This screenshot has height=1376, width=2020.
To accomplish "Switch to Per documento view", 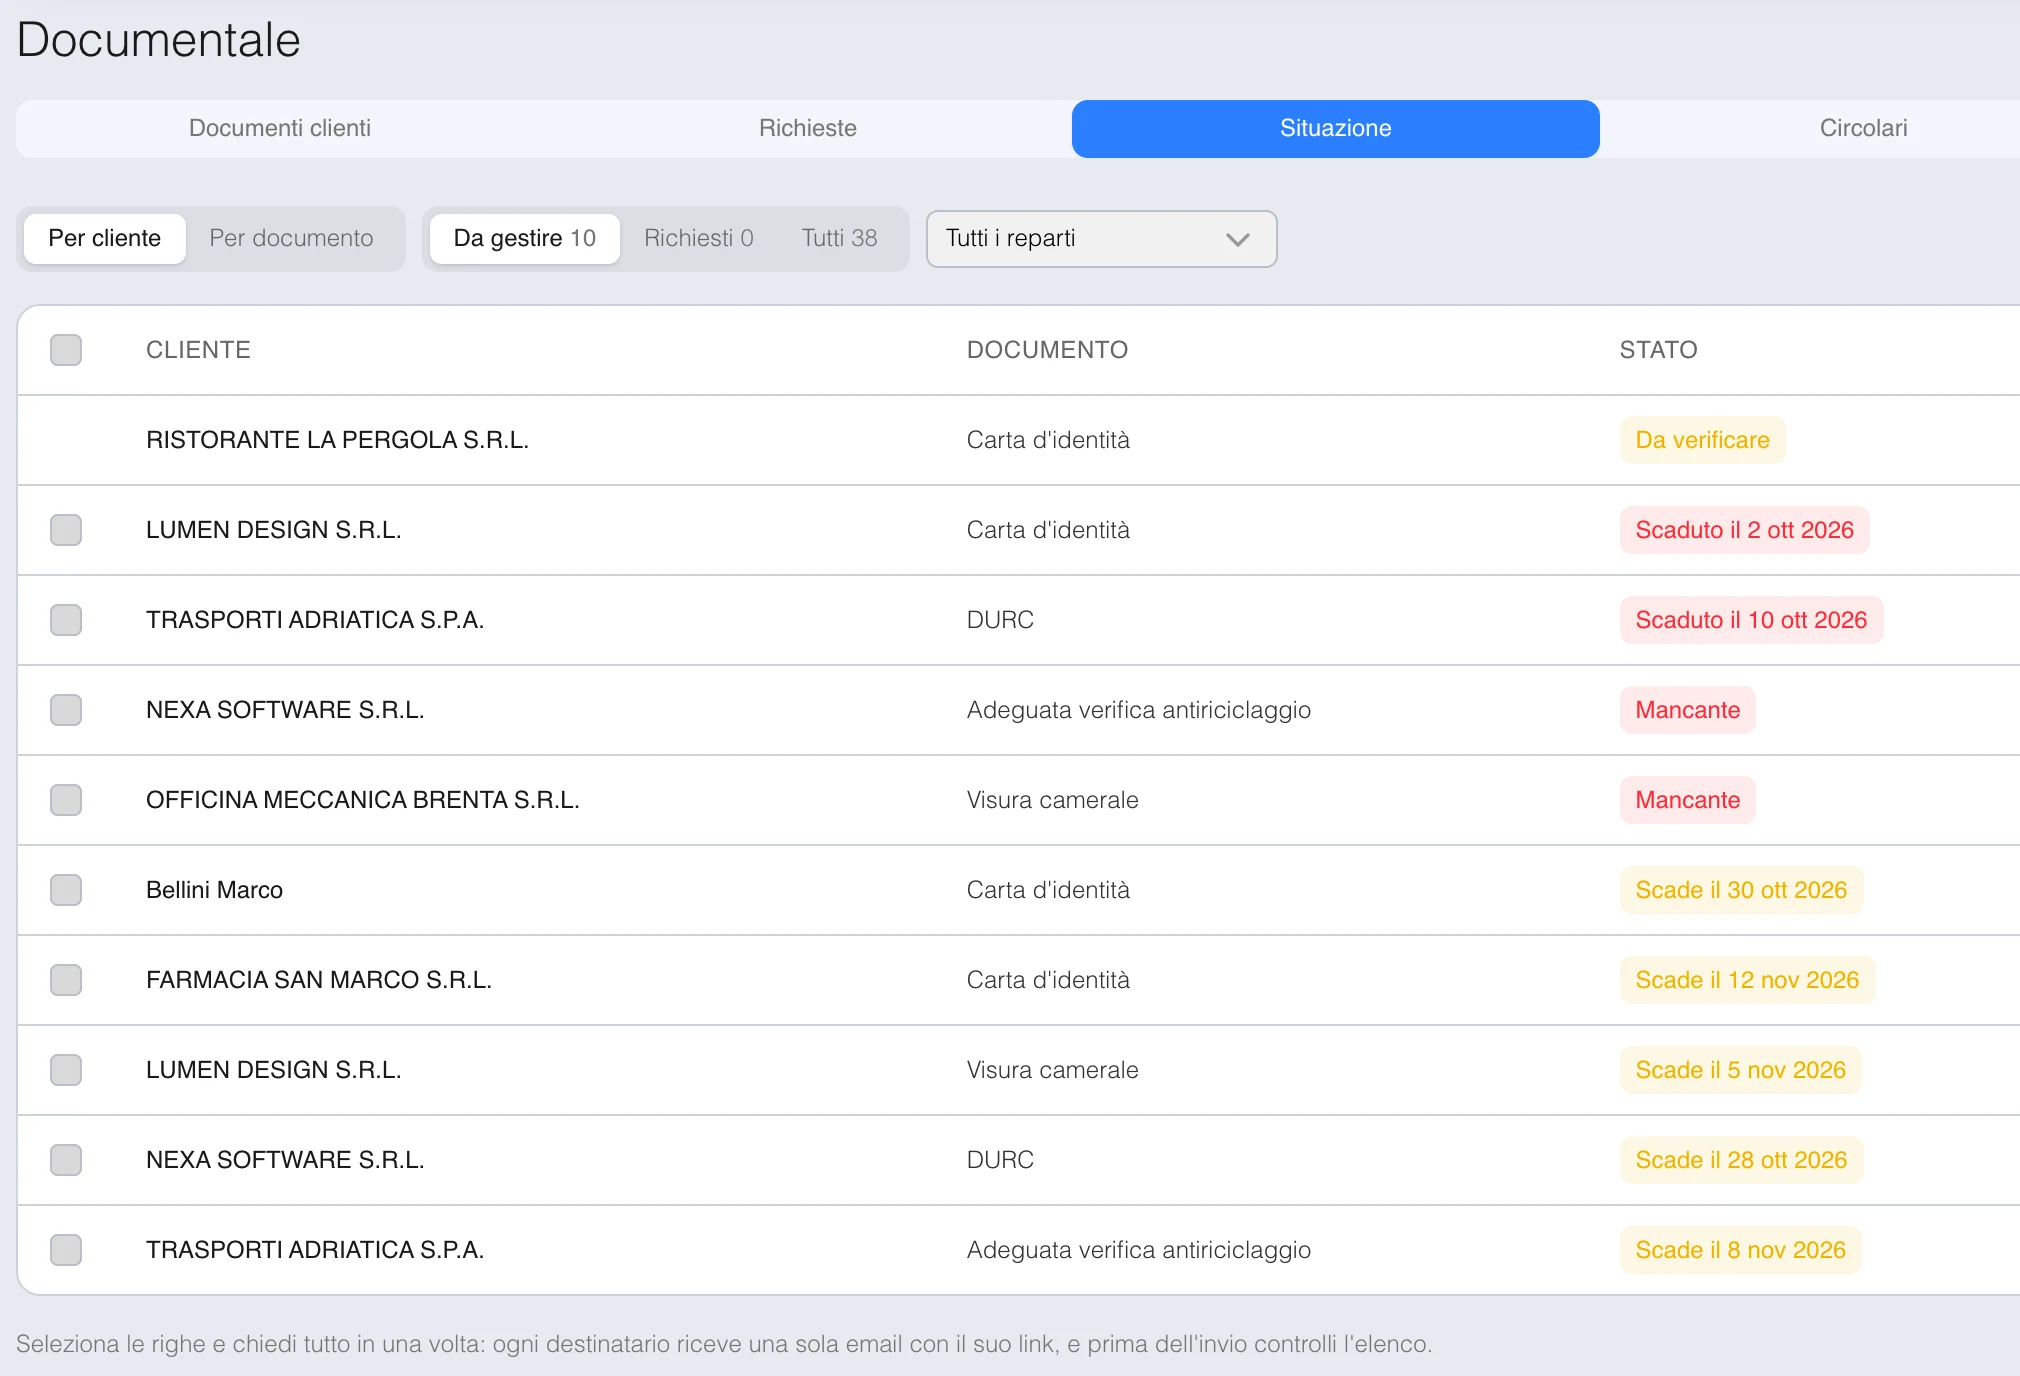I will tap(291, 238).
